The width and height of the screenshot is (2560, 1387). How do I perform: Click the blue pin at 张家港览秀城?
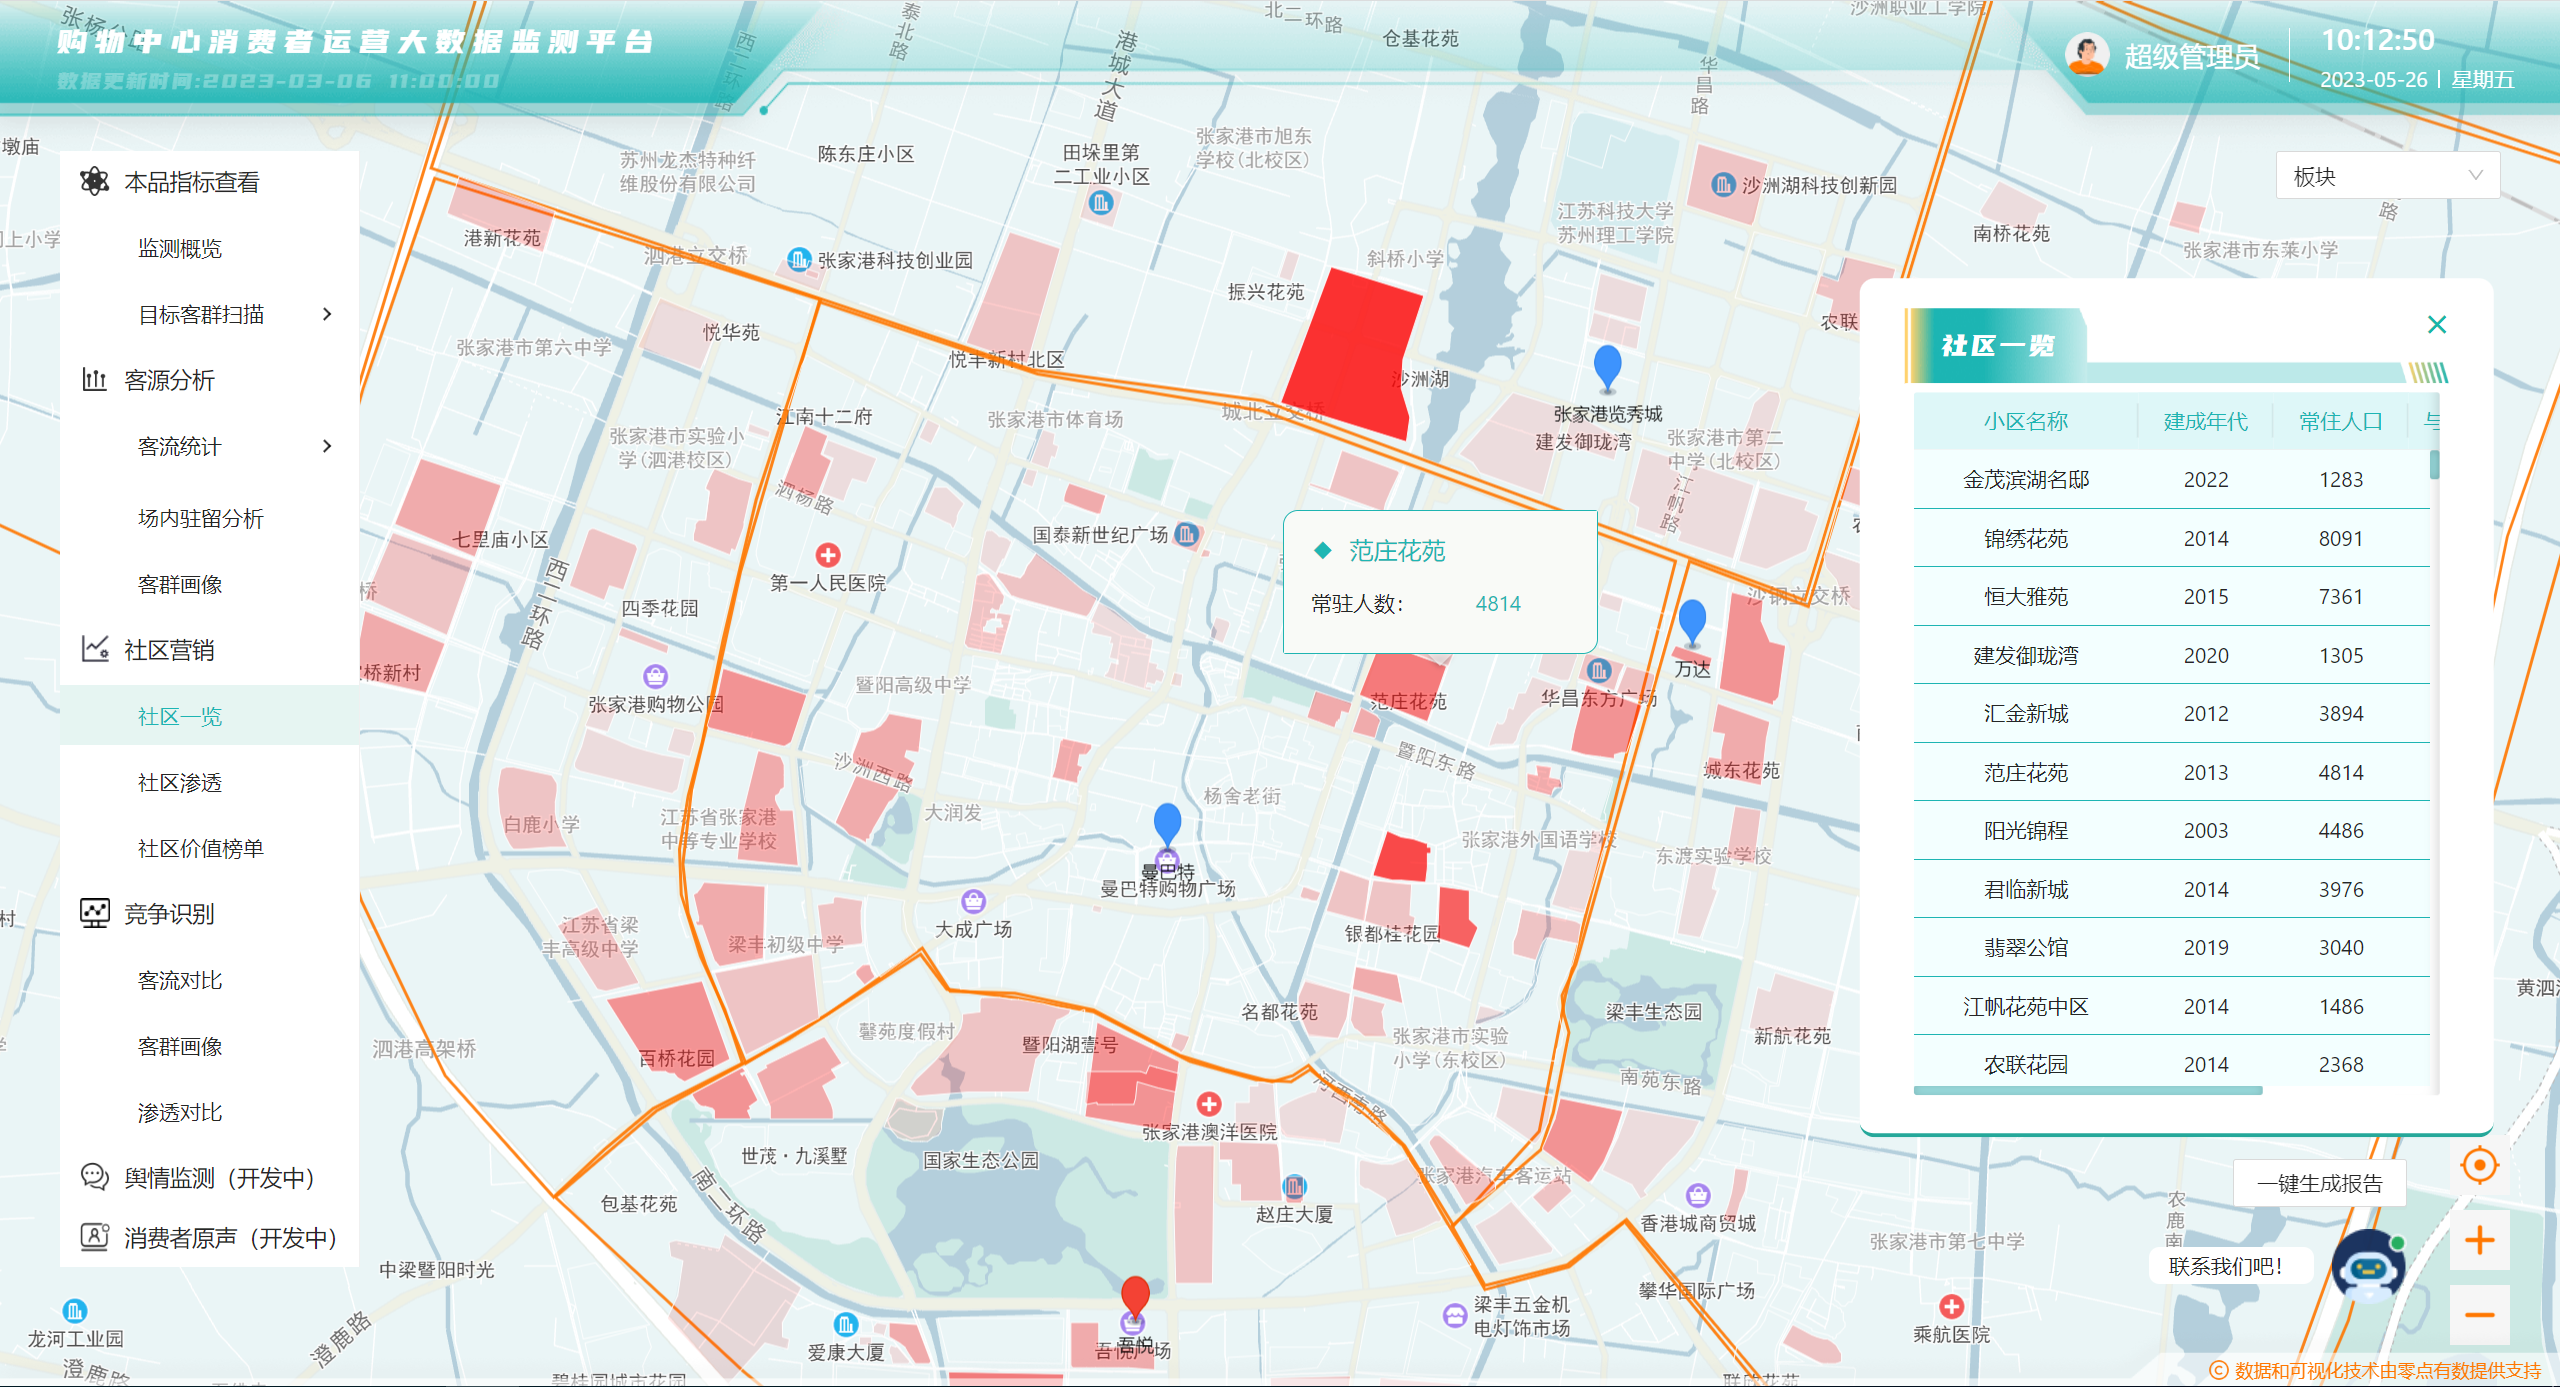click(1607, 365)
